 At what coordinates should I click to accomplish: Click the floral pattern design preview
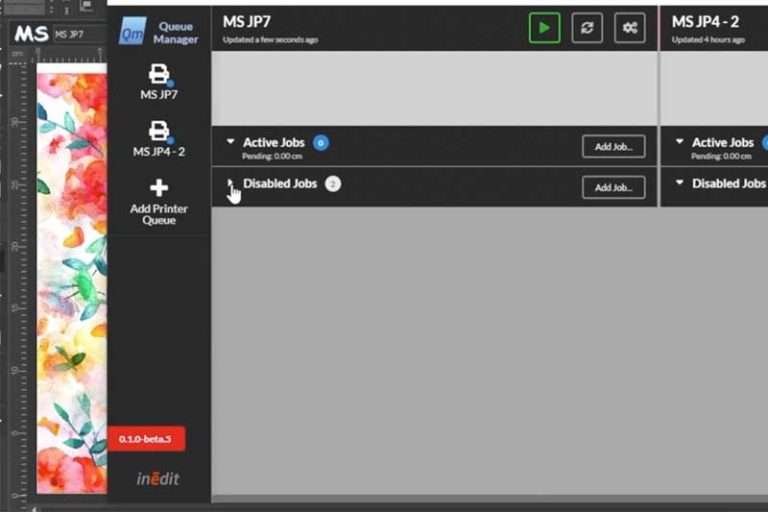71,280
